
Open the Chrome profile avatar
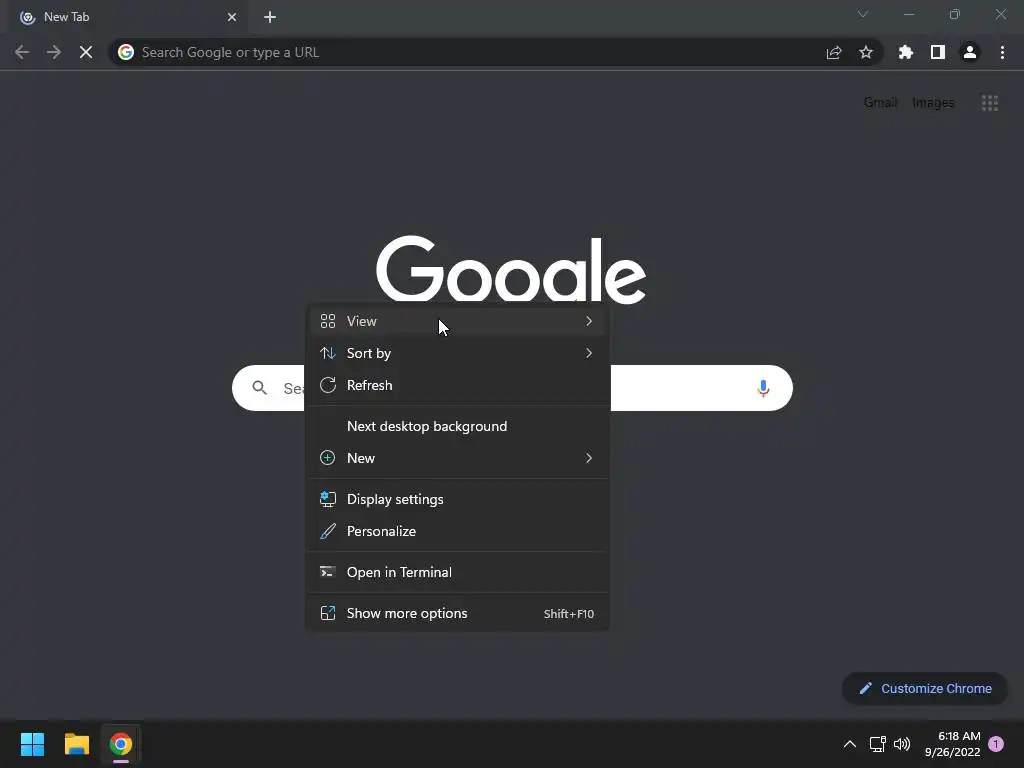point(970,52)
